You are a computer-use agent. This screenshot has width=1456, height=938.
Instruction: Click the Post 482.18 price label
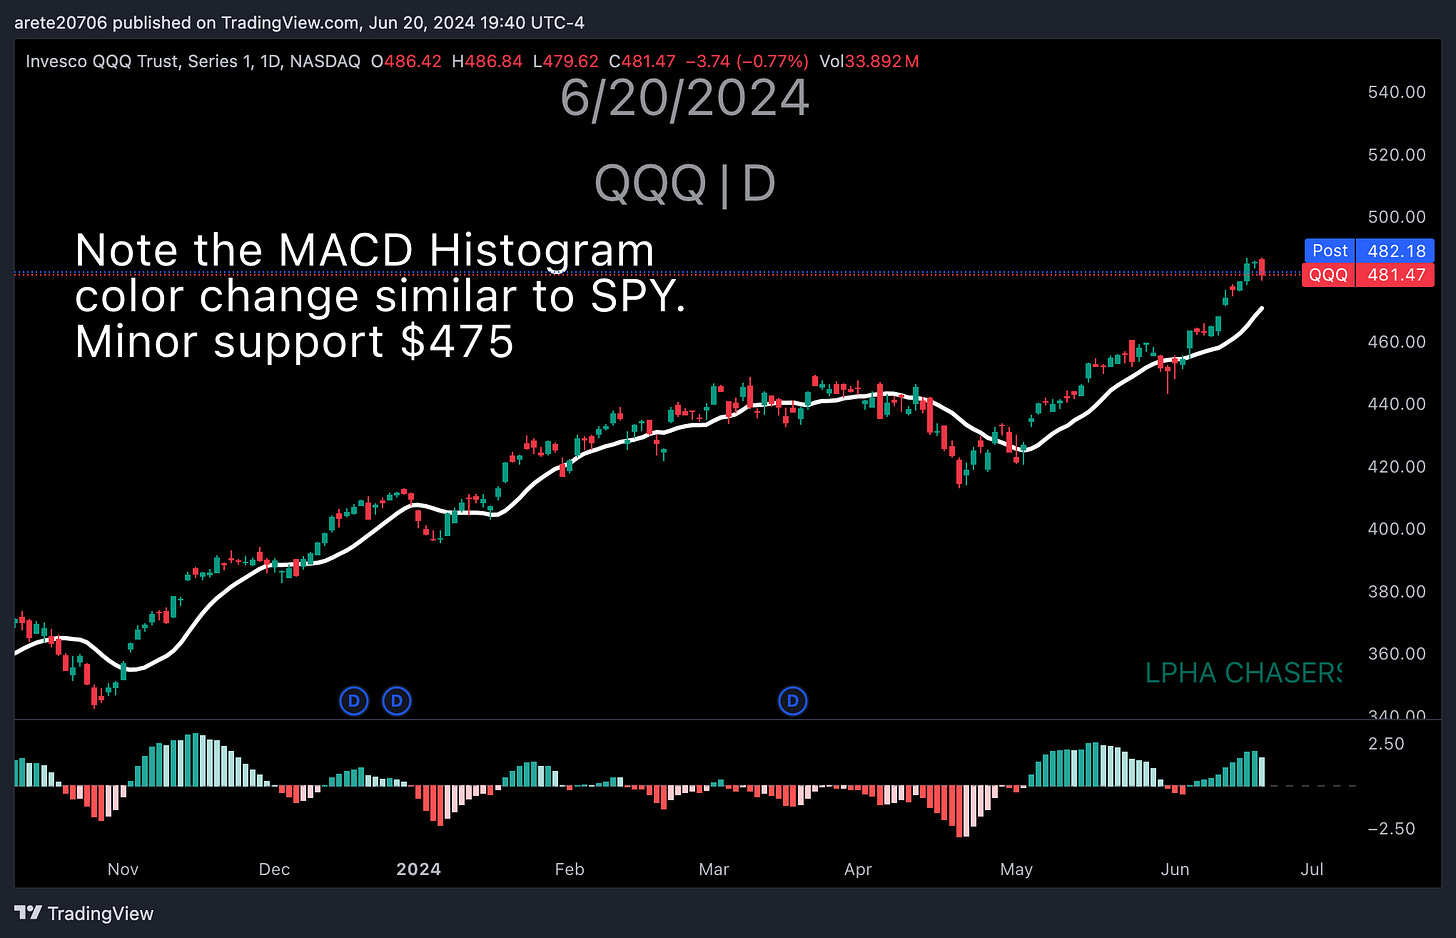point(1370,251)
